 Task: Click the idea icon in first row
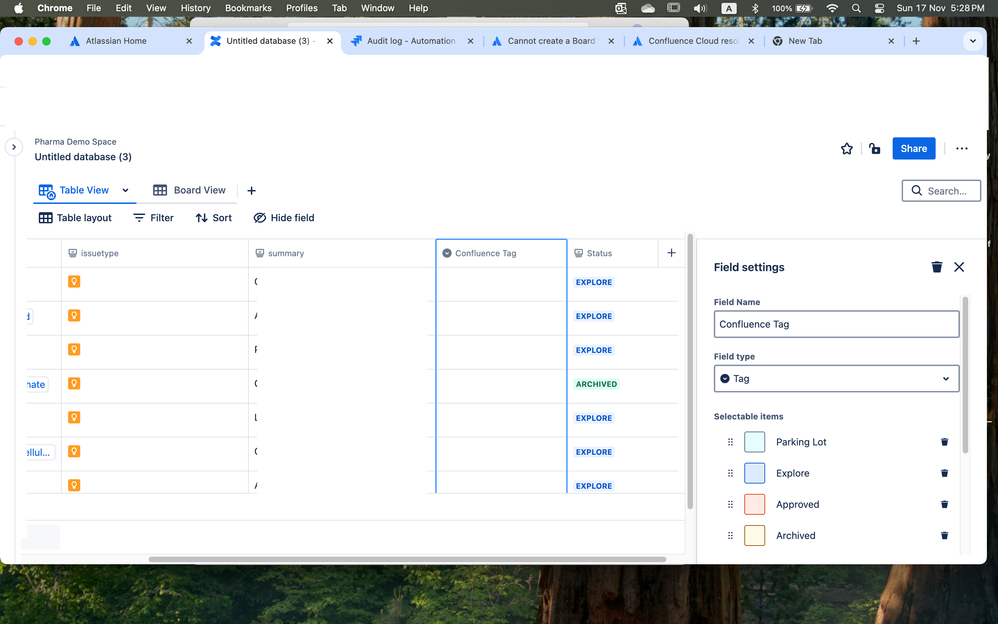(x=74, y=281)
